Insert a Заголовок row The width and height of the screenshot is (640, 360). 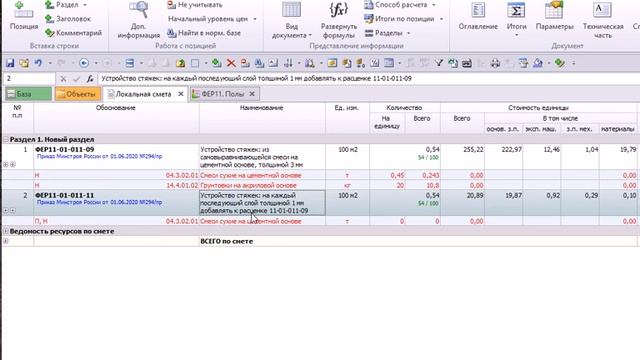(68, 19)
